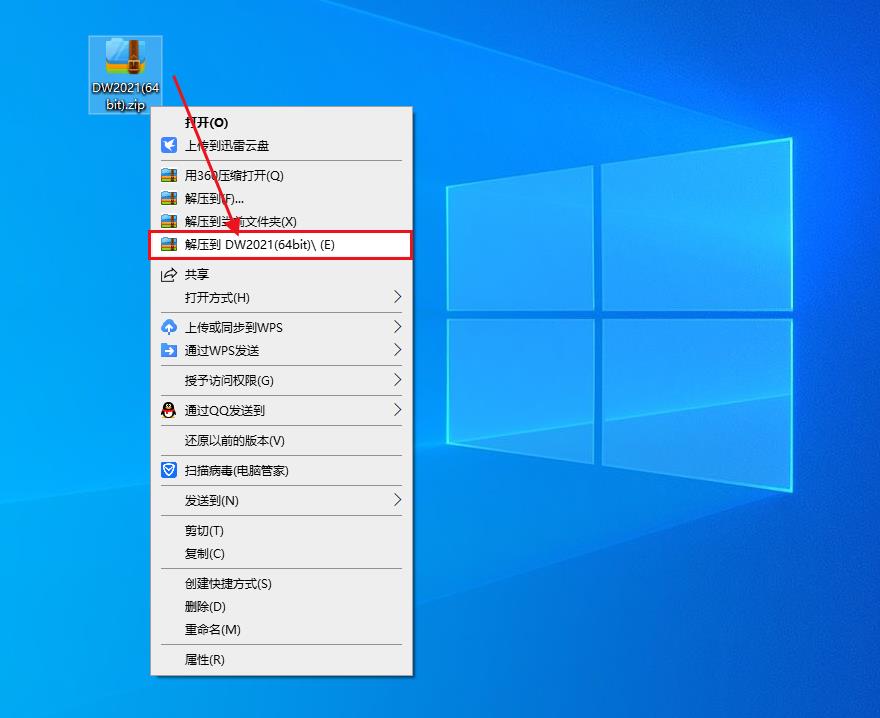Click the archive icon beside 解压到(F)...
Viewport: 880px width, 718px height.
(x=169, y=198)
